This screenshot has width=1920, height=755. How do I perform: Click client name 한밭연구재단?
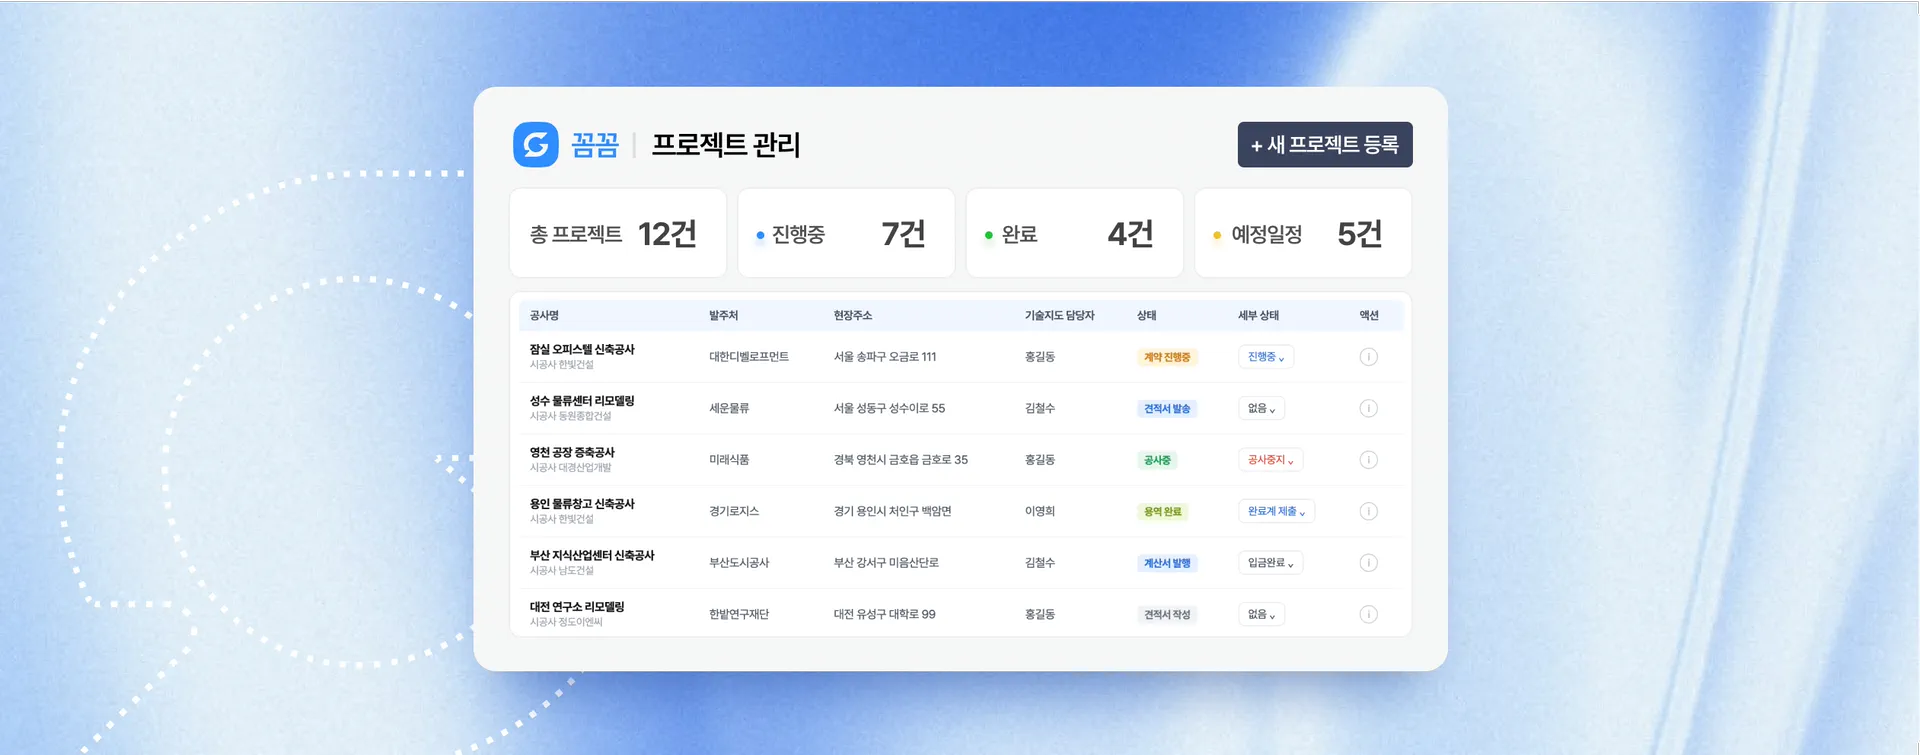tap(739, 614)
